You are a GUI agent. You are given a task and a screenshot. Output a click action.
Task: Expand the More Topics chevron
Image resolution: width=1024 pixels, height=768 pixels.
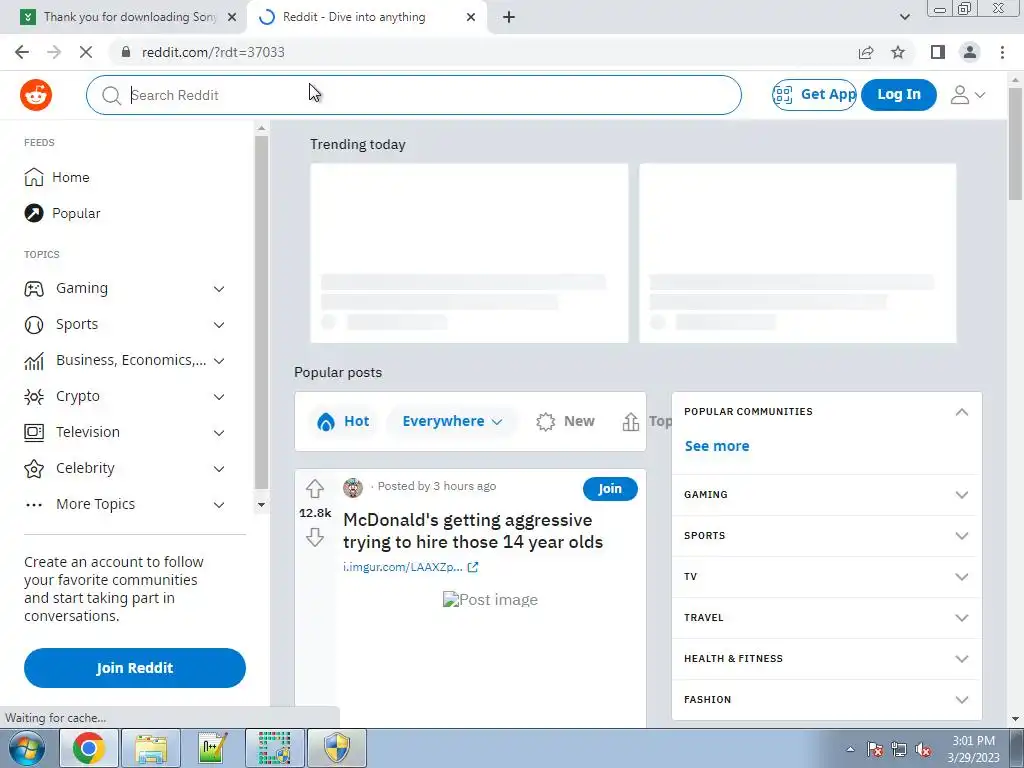(x=219, y=505)
